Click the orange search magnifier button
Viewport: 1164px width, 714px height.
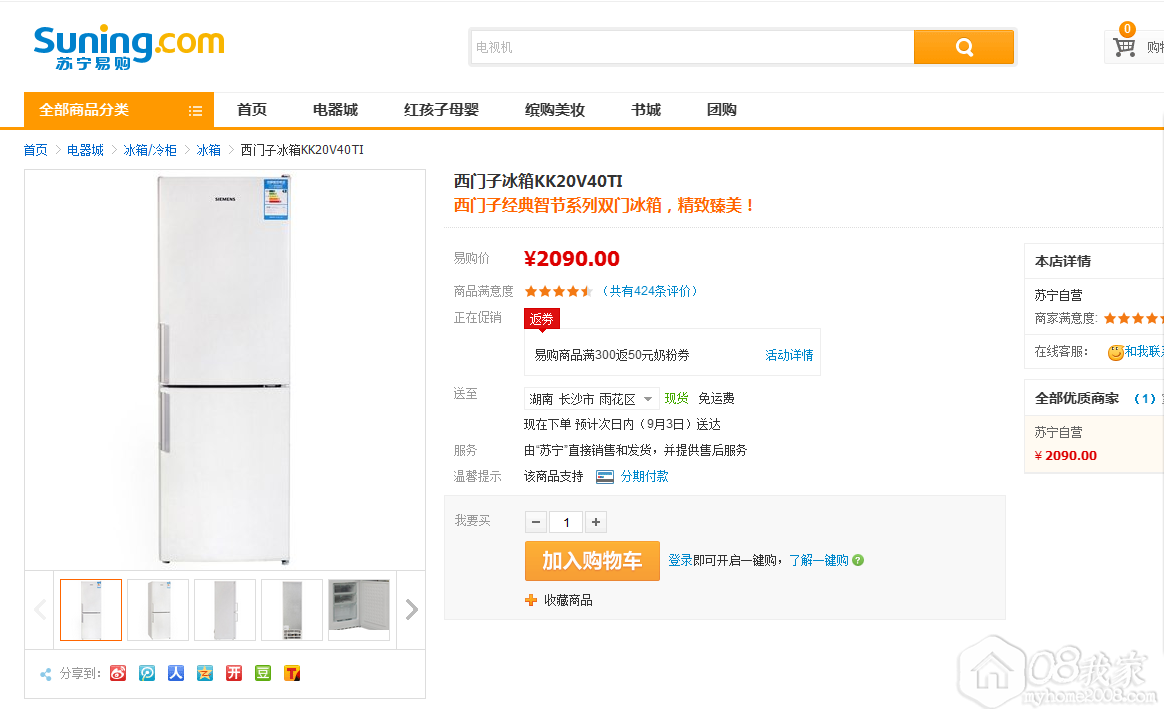[x=963, y=47]
